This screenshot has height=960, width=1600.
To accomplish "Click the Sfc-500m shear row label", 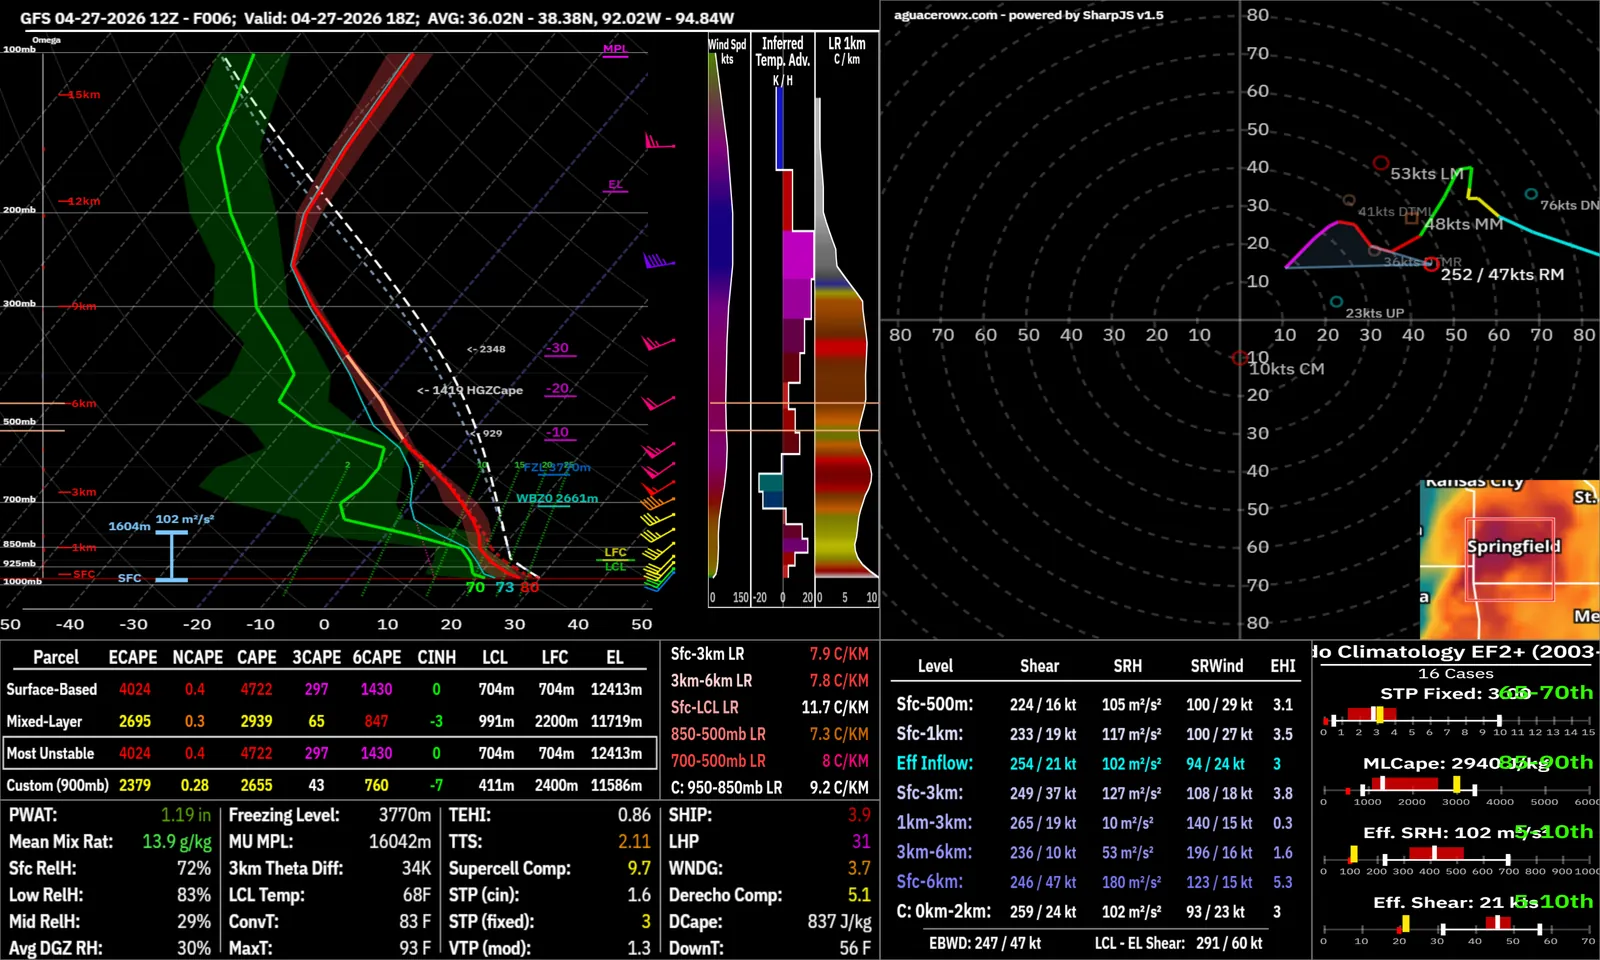I will [934, 704].
